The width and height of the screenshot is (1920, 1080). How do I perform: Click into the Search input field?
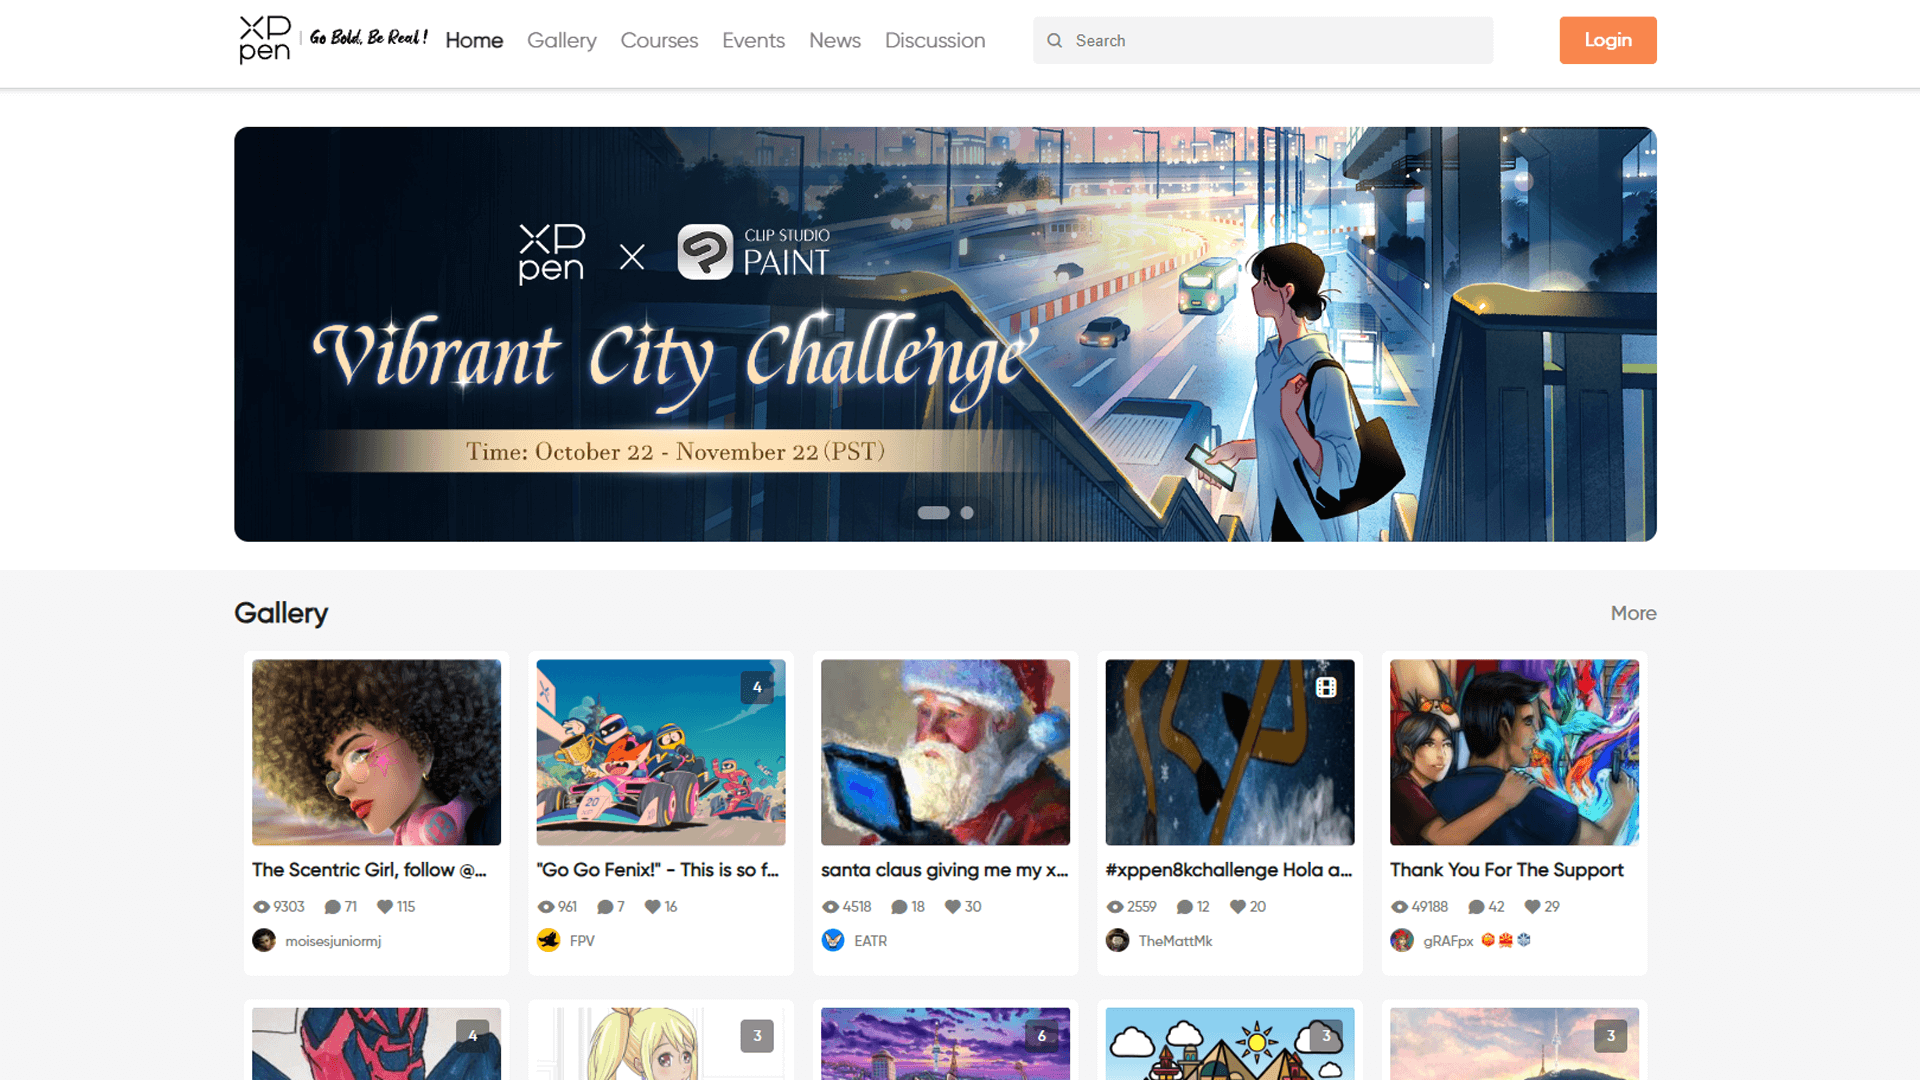point(1280,41)
